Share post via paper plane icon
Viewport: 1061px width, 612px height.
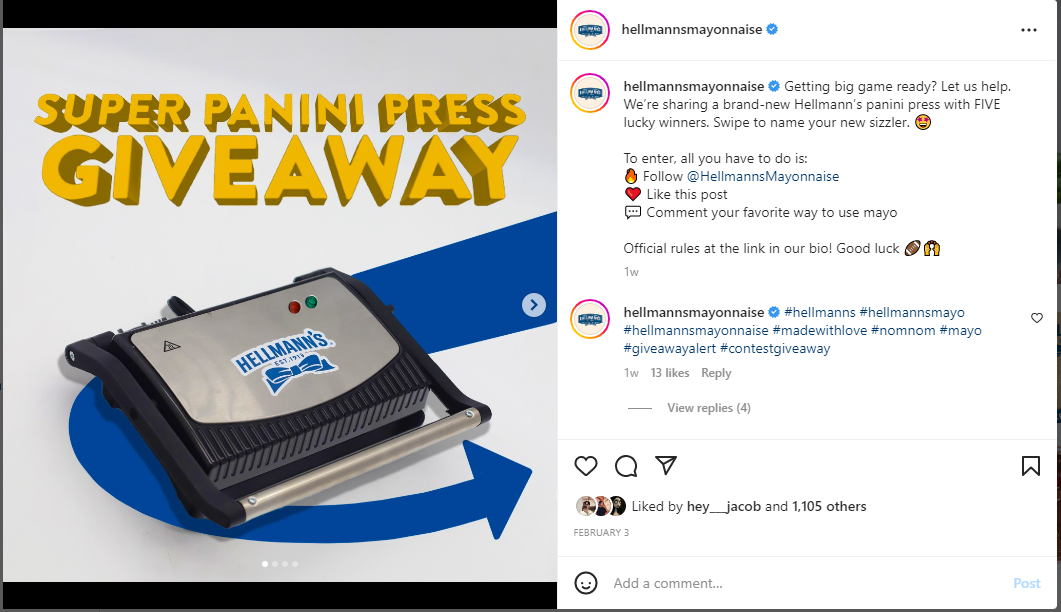(x=666, y=465)
